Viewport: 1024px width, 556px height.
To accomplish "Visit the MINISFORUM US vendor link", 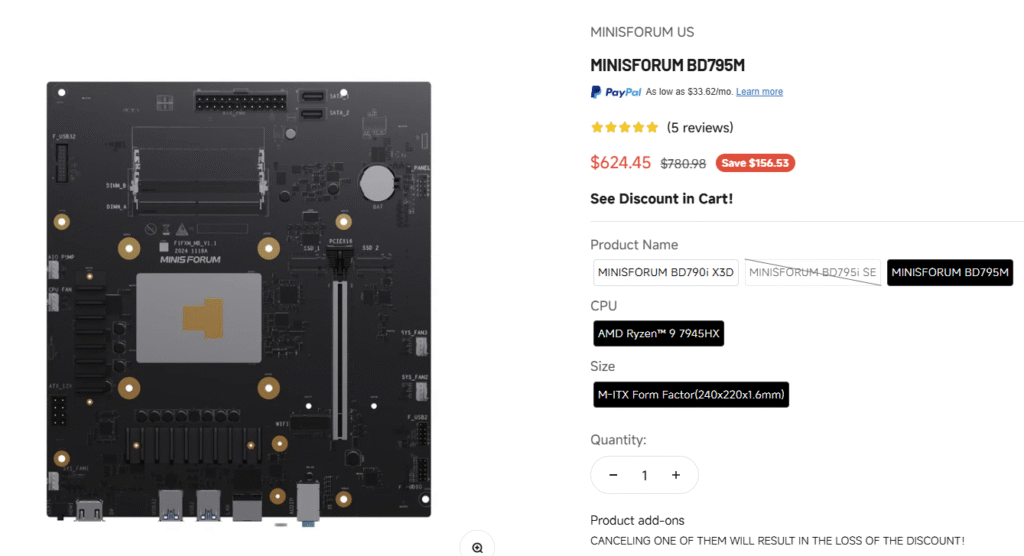I will pos(642,32).
